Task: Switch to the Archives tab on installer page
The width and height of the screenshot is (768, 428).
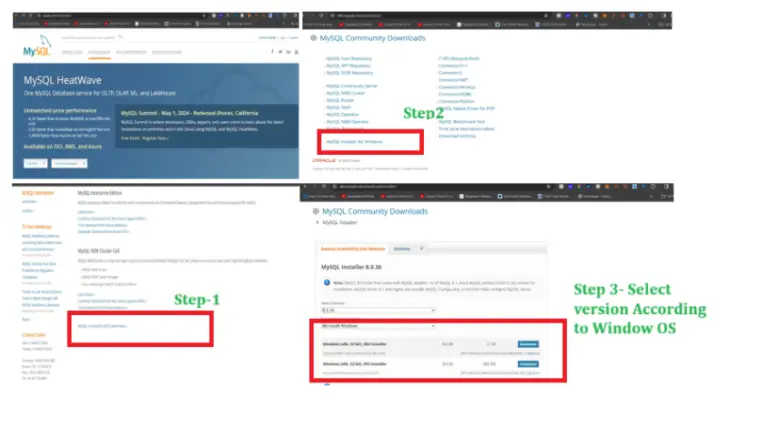Action: pos(402,249)
